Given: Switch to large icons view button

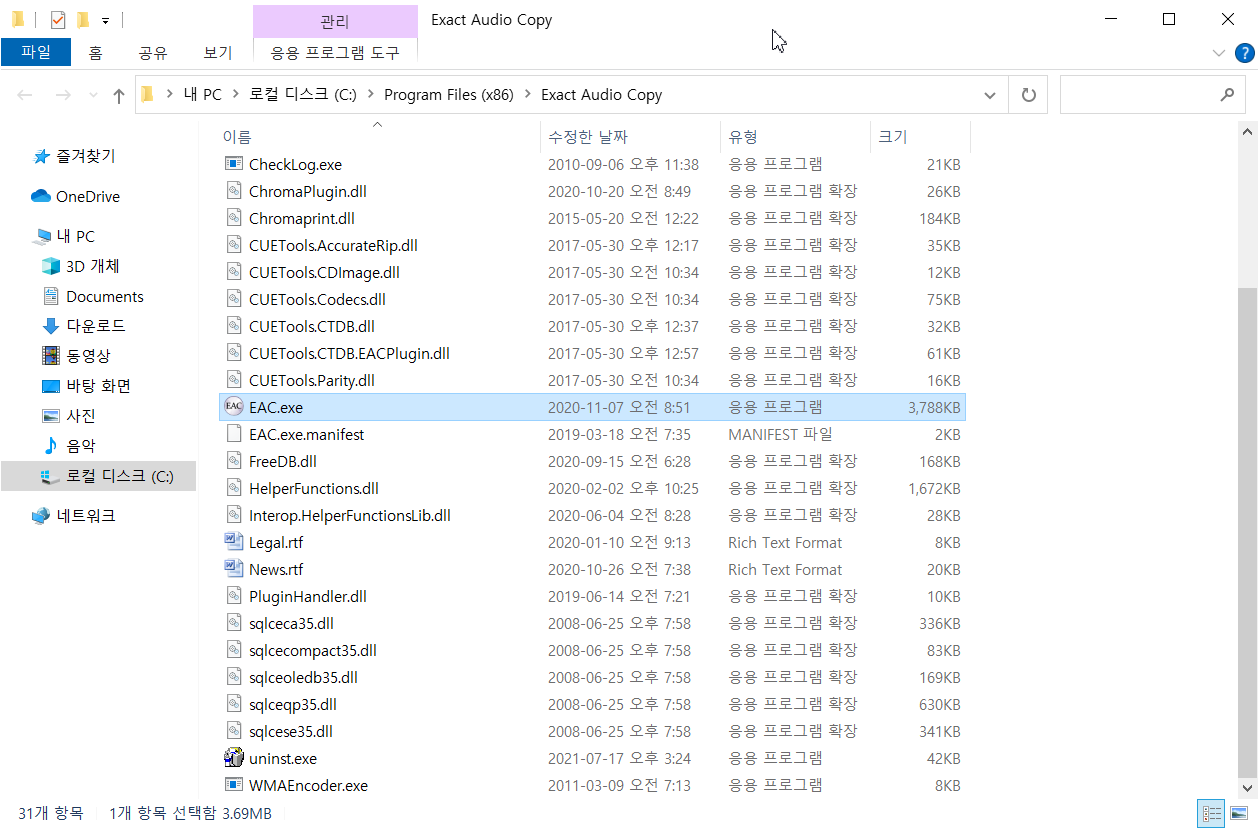Looking at the screenshot, I should [1239, 813].
